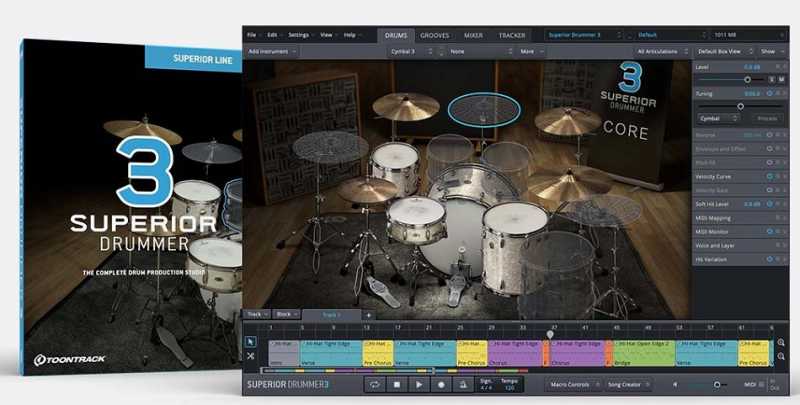Click the loop playback button

pyautogui.click(x=374, y=385)
